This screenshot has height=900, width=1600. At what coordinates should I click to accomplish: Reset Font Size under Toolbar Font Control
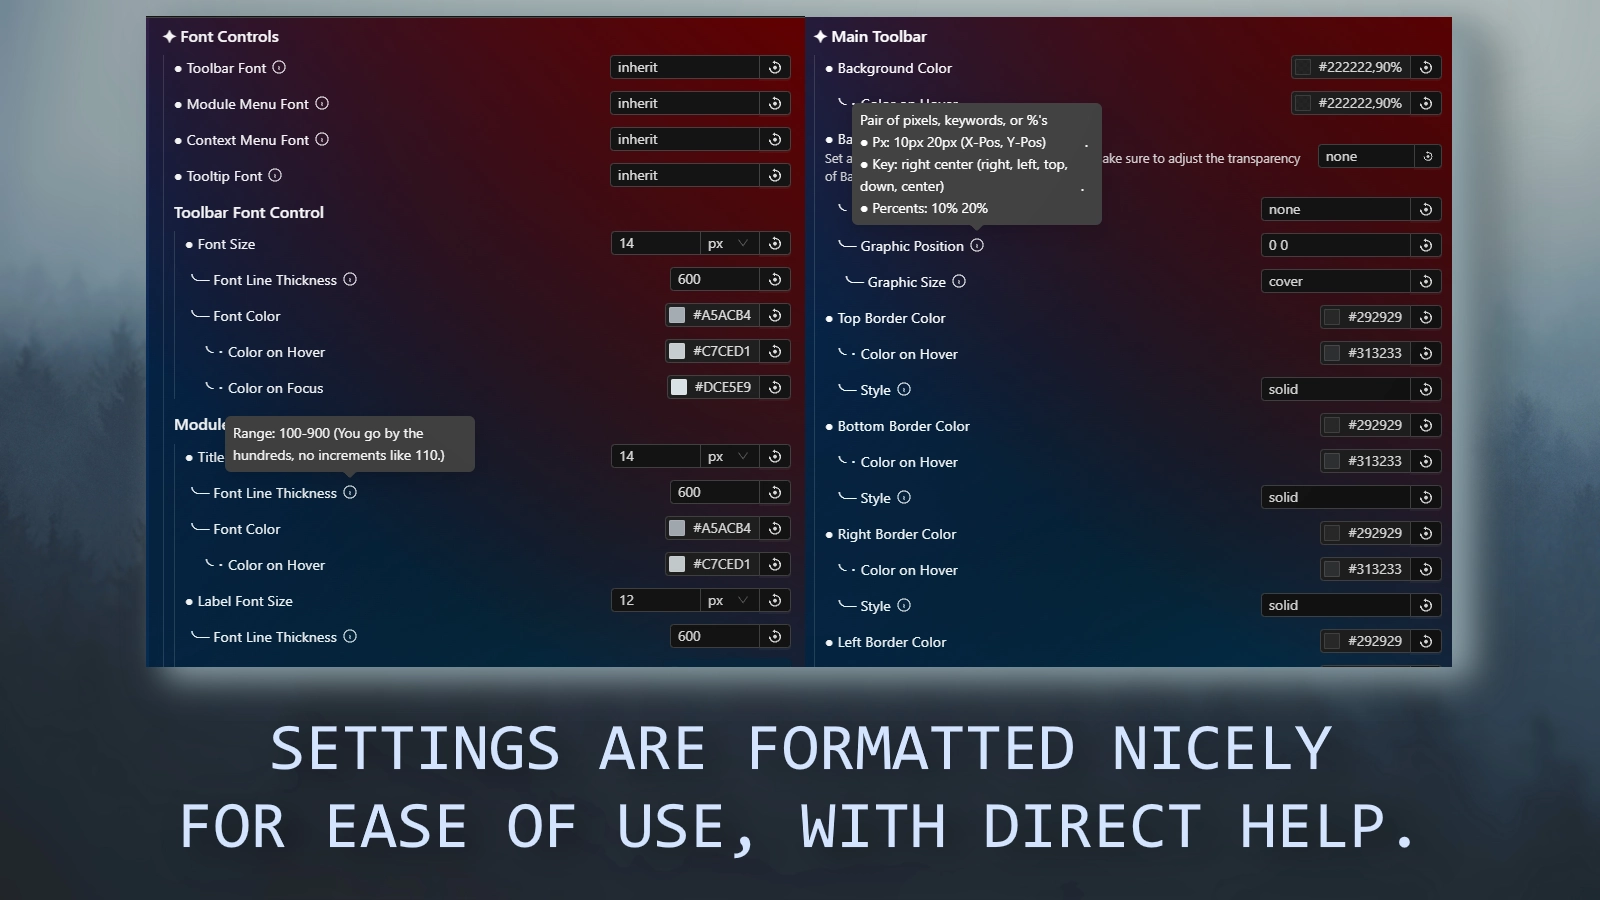pos(775,244)
